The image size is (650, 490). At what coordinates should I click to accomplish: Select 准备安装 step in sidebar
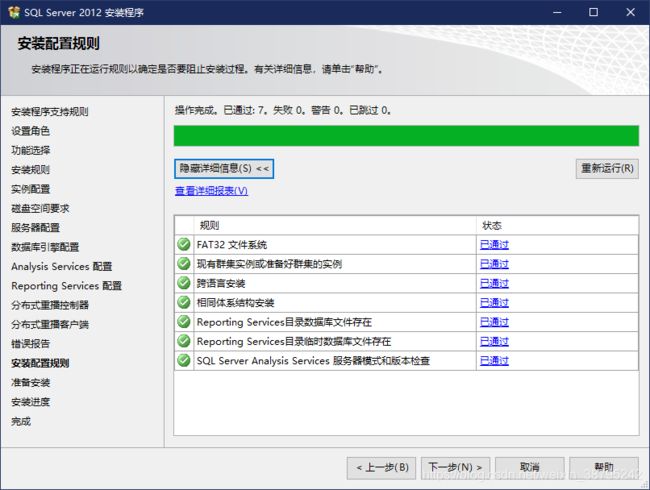[x=31, y=383]
